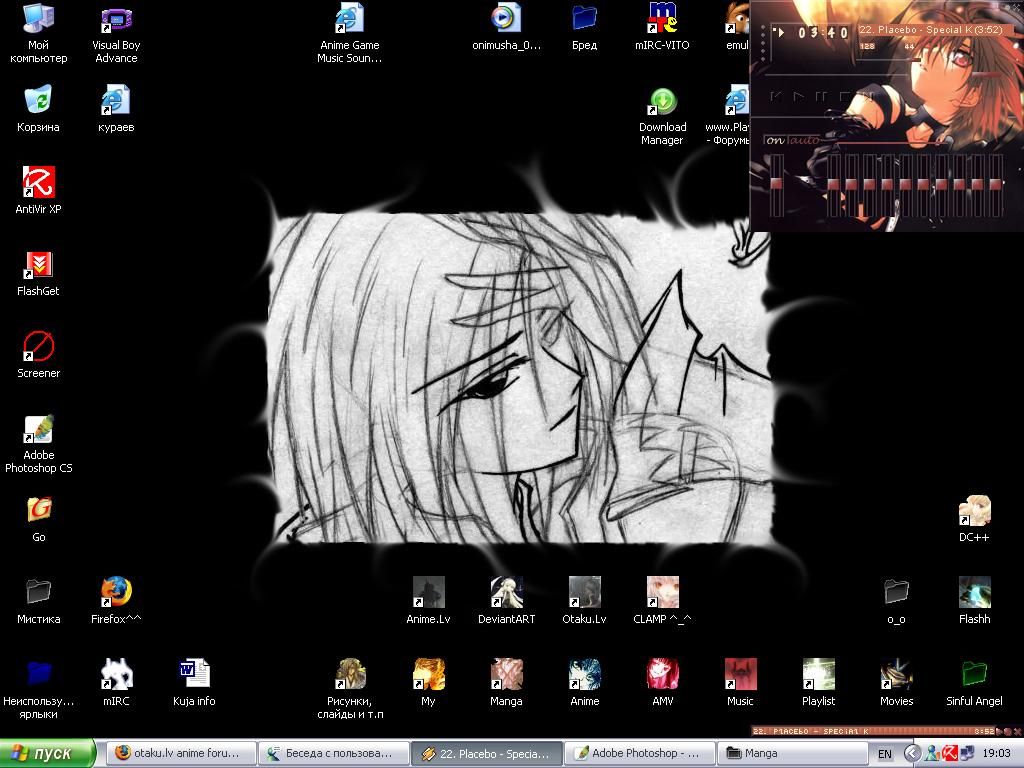Open the My shortcut icon

point(428,683)
